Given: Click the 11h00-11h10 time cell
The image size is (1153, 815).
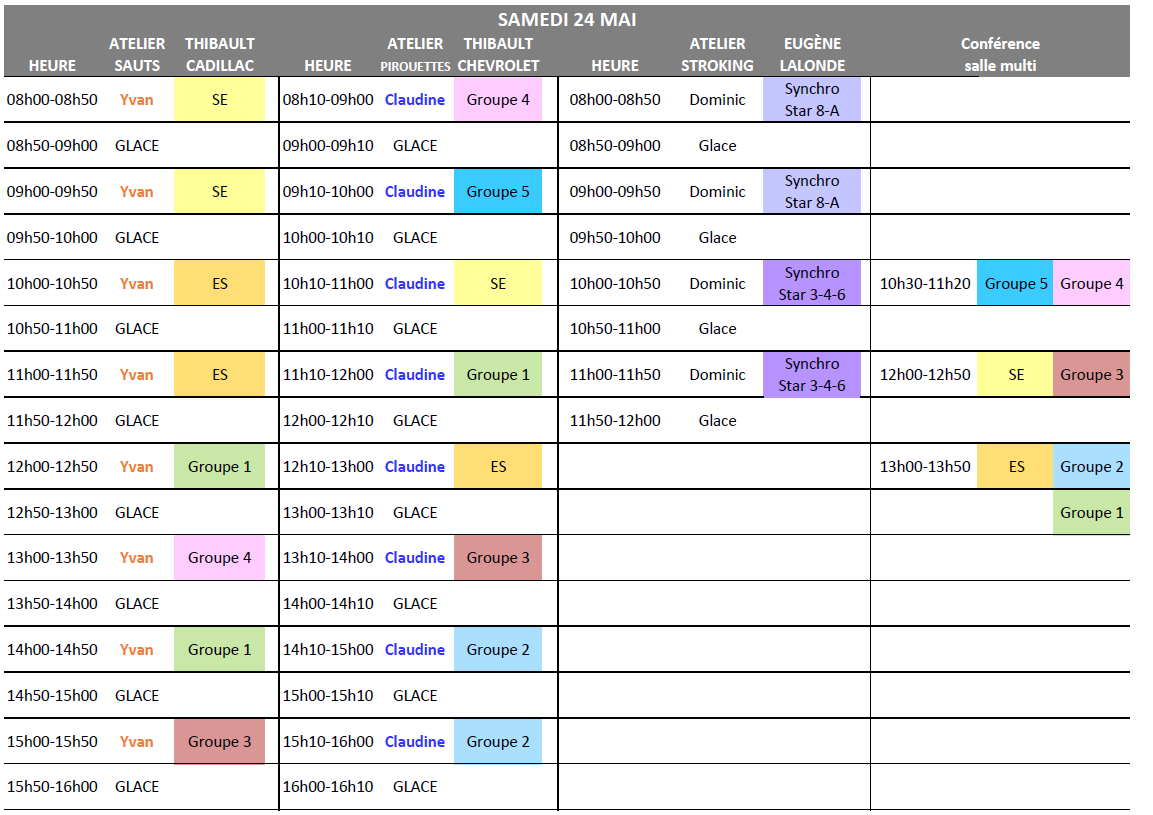Looking at the screenshot, I should pyautogui.click(x=328, y=329).
